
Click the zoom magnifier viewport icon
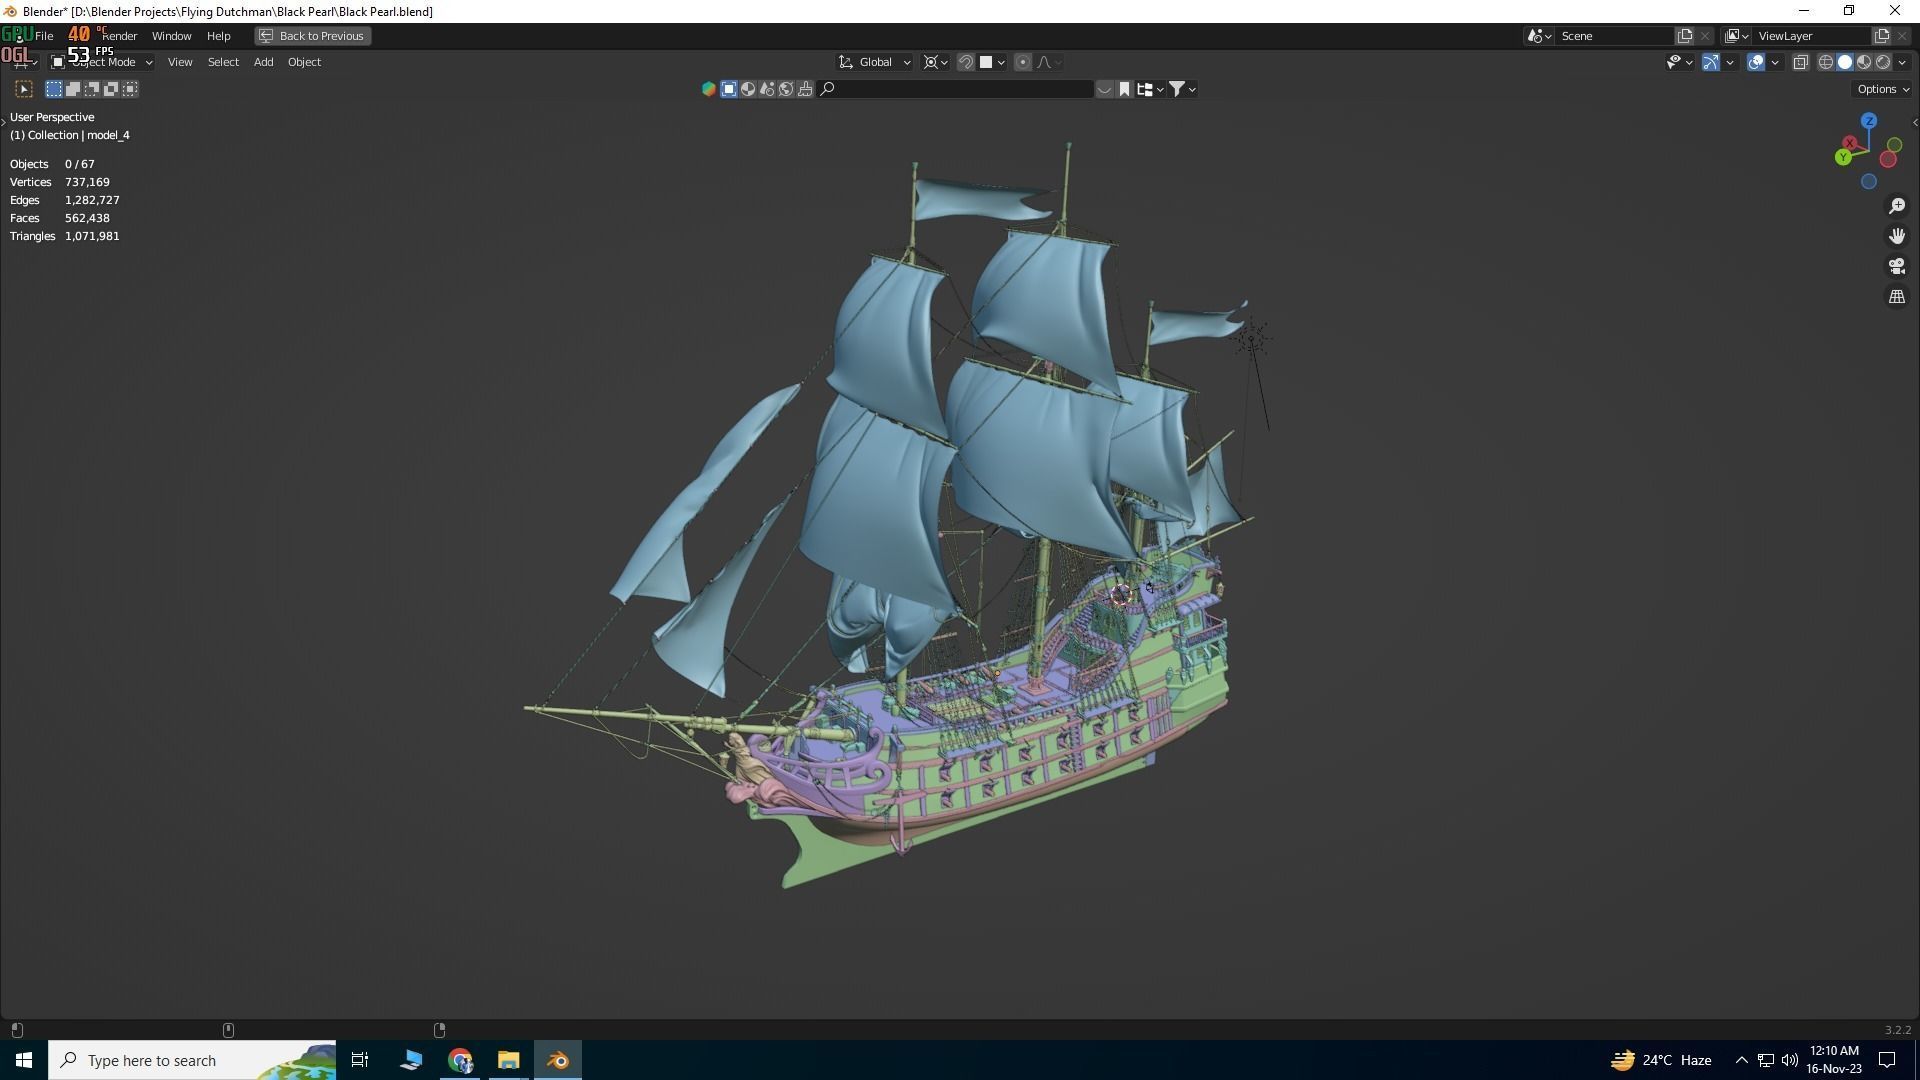[1897, 206]
